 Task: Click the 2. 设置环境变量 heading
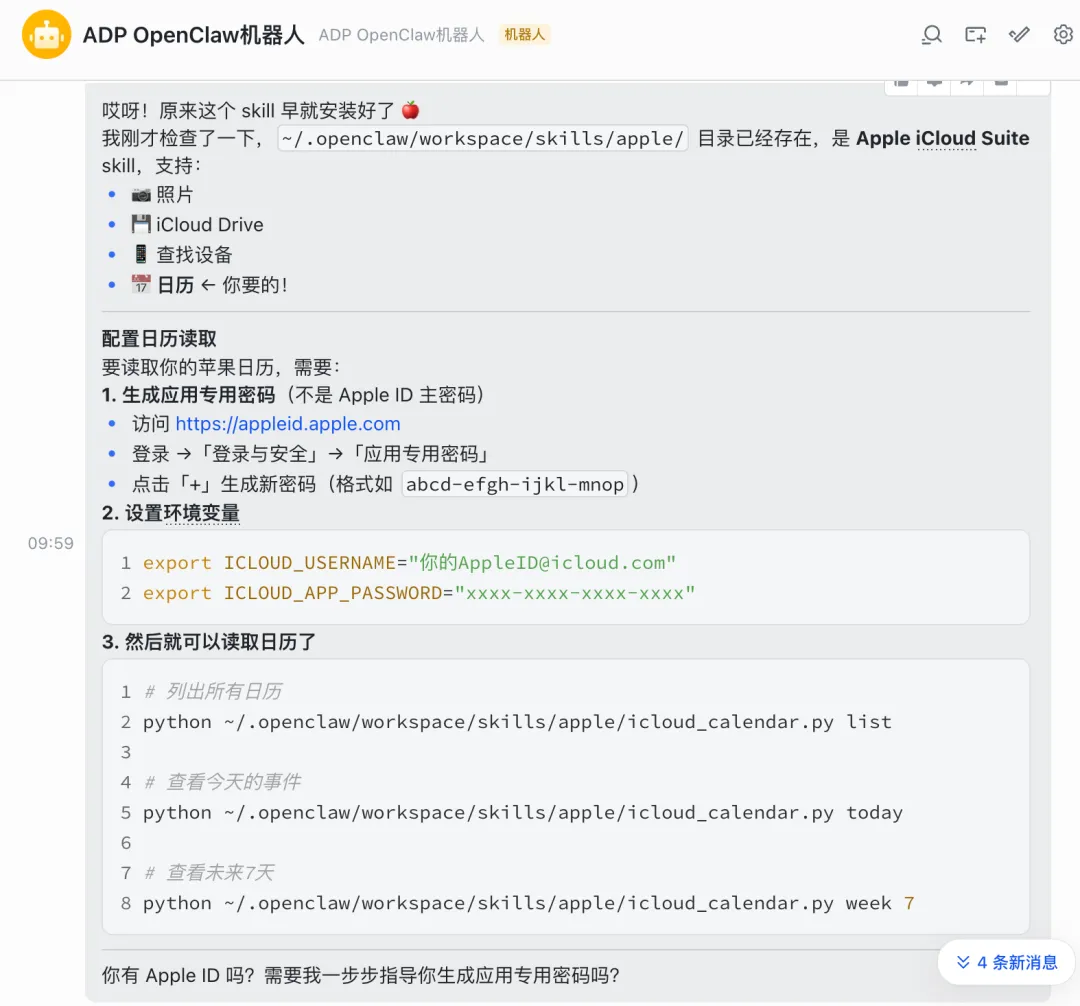point(171,513)
